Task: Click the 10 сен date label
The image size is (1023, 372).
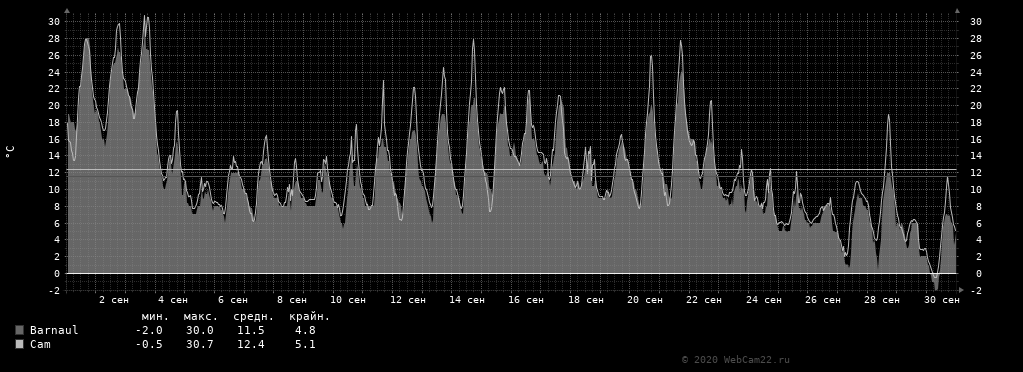Action: pyautogui.click(x=348, y=300)
